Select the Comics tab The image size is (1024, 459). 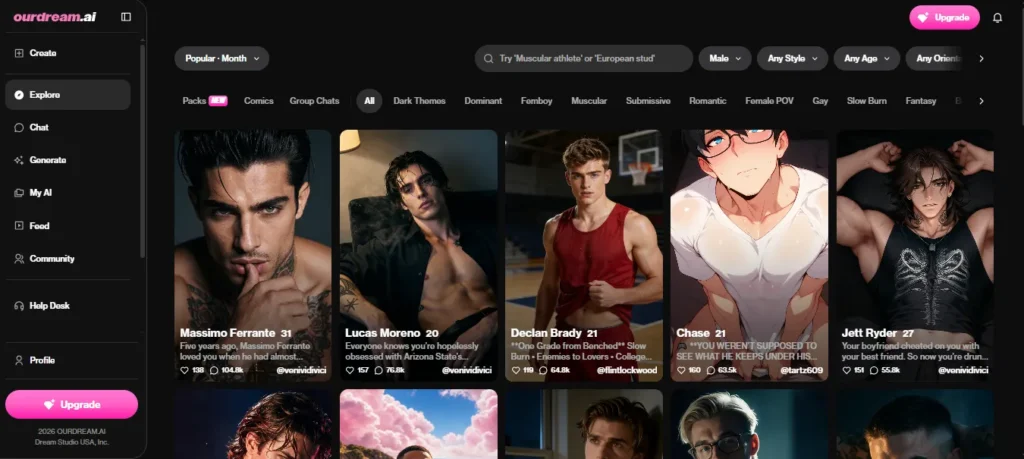[259, 101]
